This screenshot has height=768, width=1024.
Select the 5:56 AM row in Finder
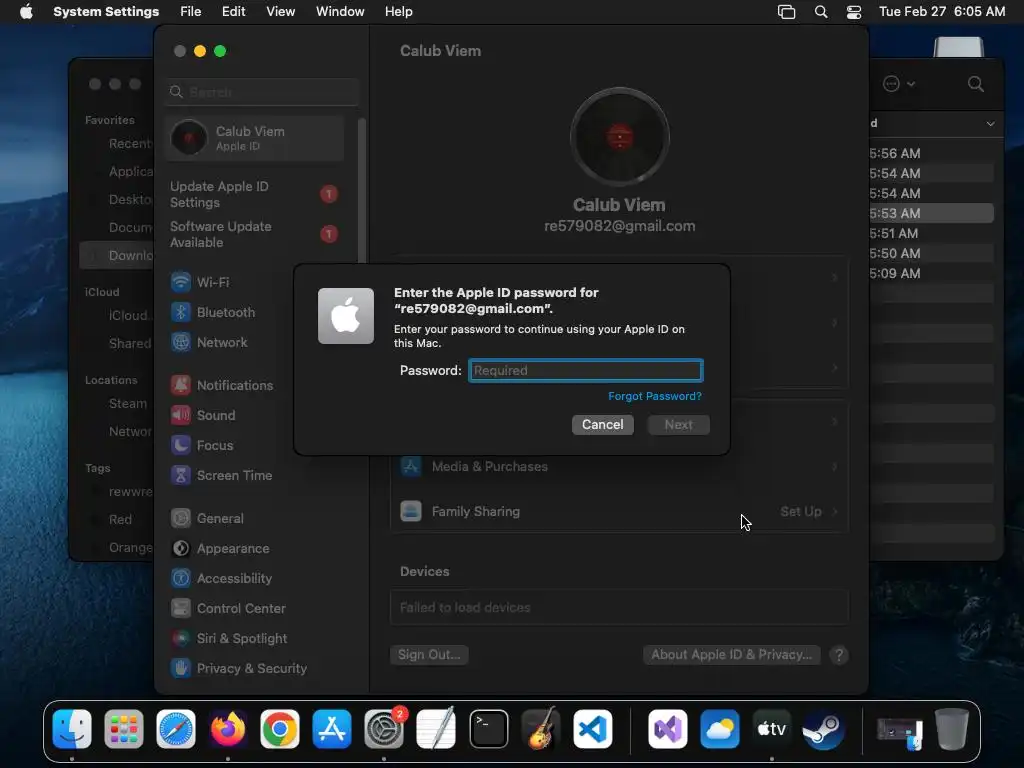point(932,153)
